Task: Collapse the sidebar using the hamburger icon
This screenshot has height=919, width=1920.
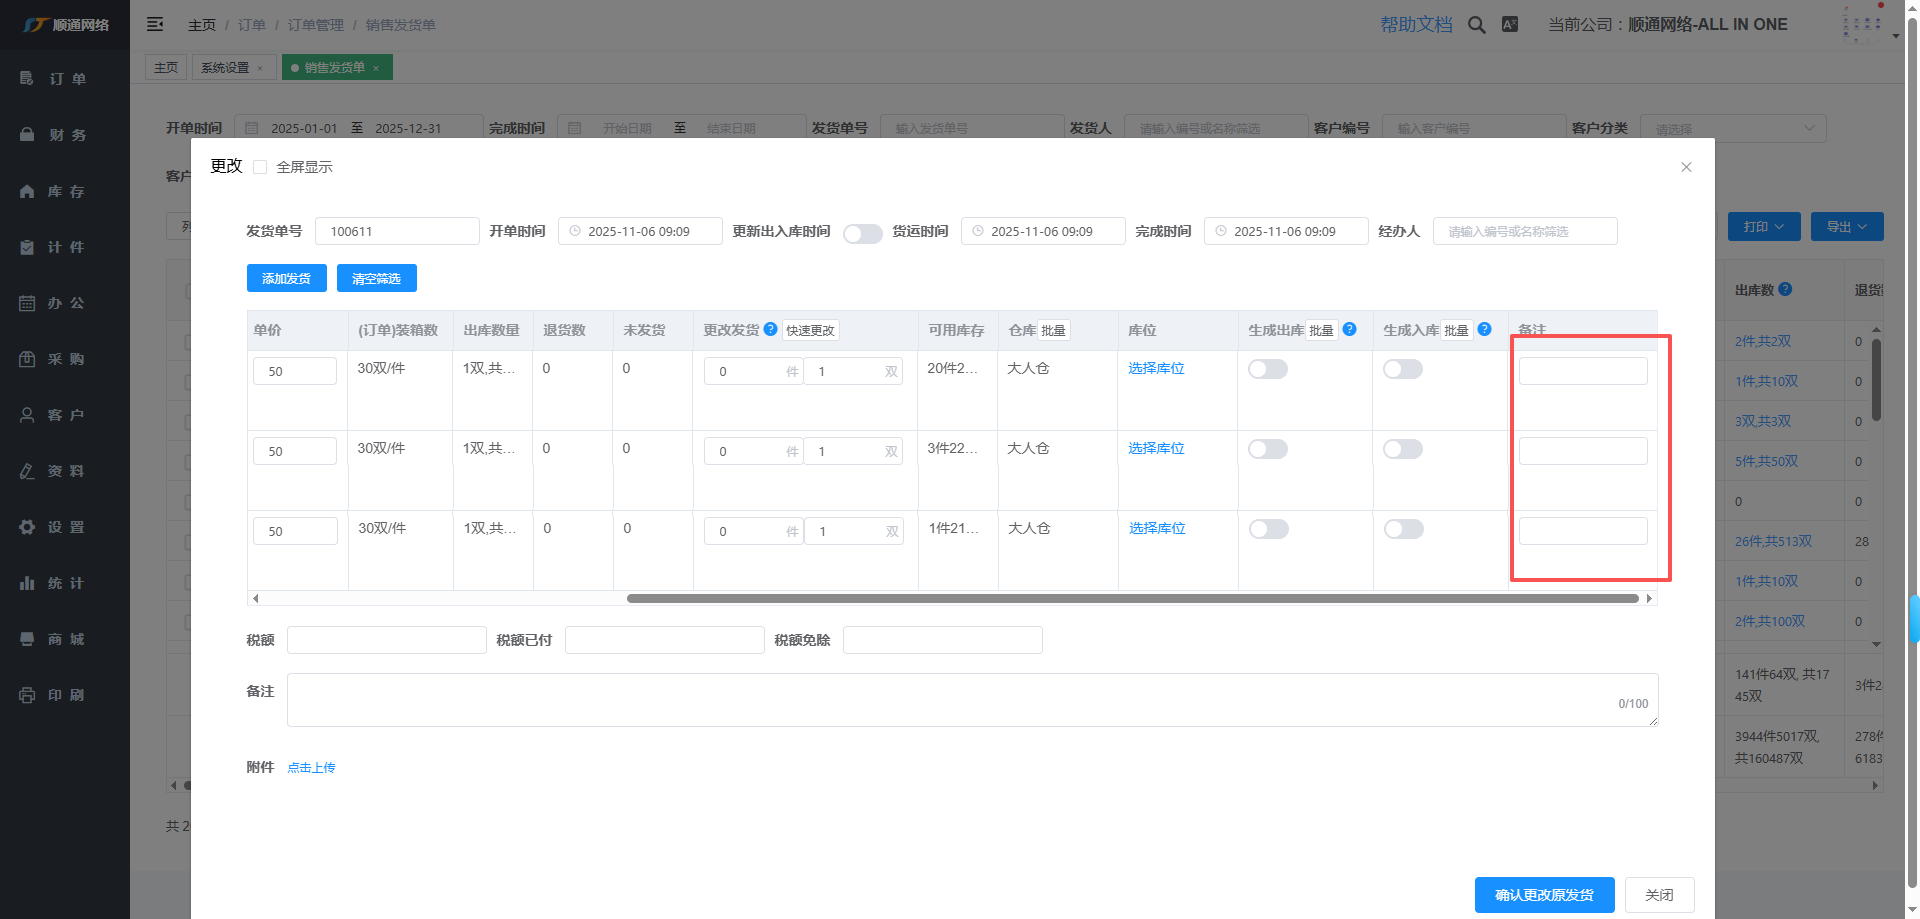Action: click(155, 24)
